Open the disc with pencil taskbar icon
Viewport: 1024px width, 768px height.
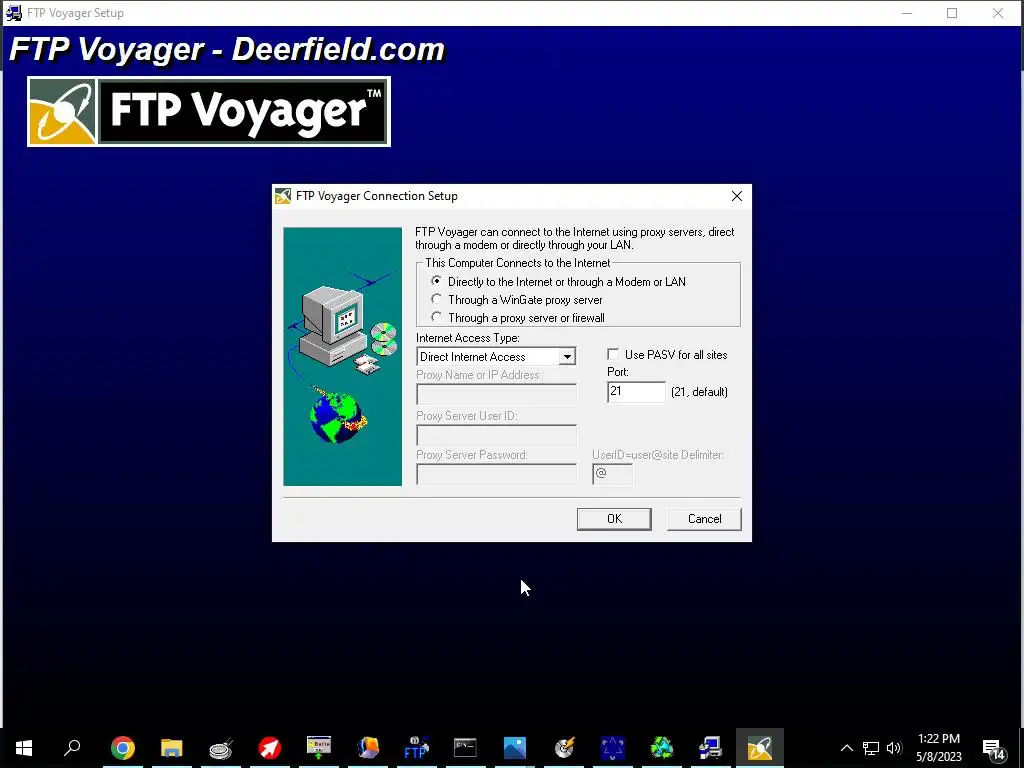pos(564,748)
